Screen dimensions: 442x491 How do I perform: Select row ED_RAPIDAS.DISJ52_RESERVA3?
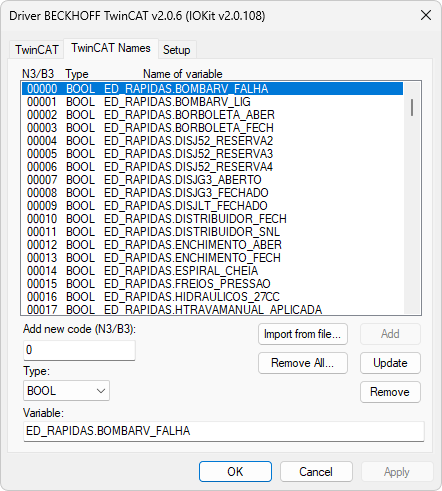(212, 154)
